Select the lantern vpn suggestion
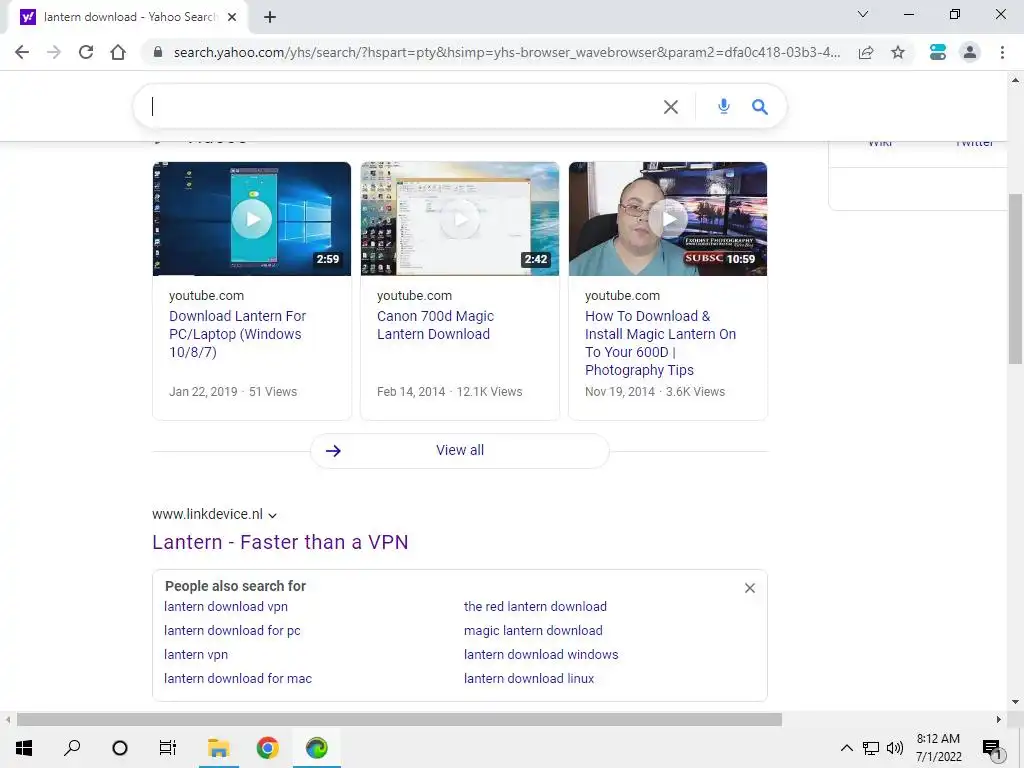This screenshot has height=768, width=1024. (196, 655)
